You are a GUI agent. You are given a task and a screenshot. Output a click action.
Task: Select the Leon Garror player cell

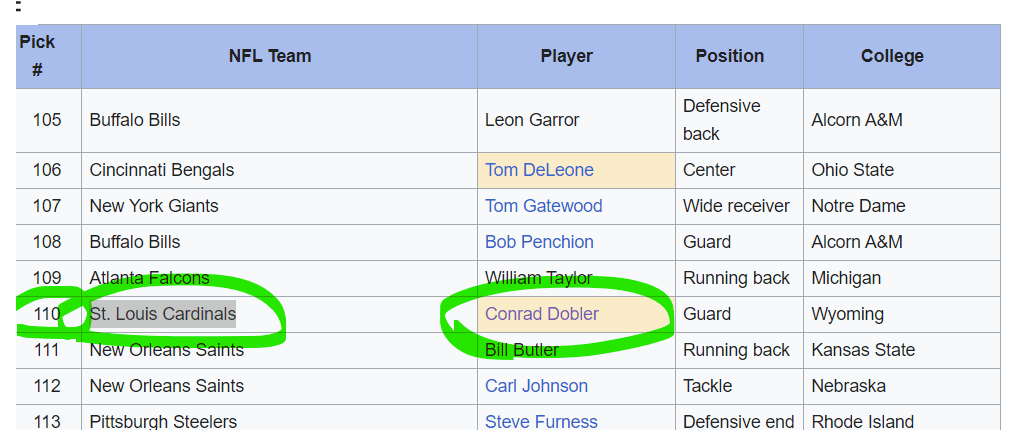pyautogui.click(x=532, y=120)
